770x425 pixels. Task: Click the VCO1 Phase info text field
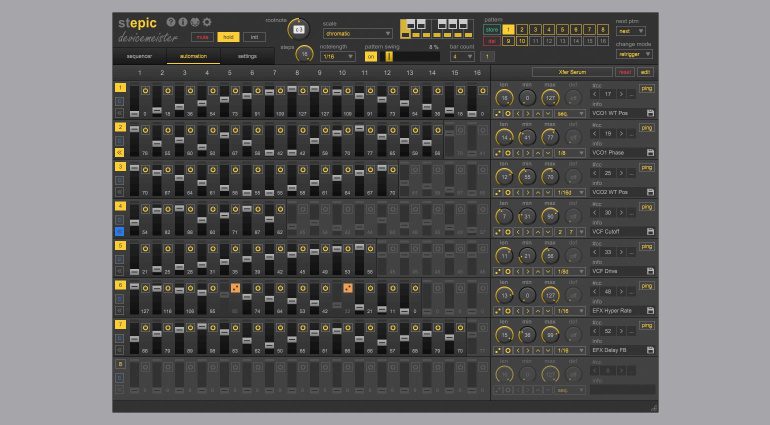click(618, 153)
